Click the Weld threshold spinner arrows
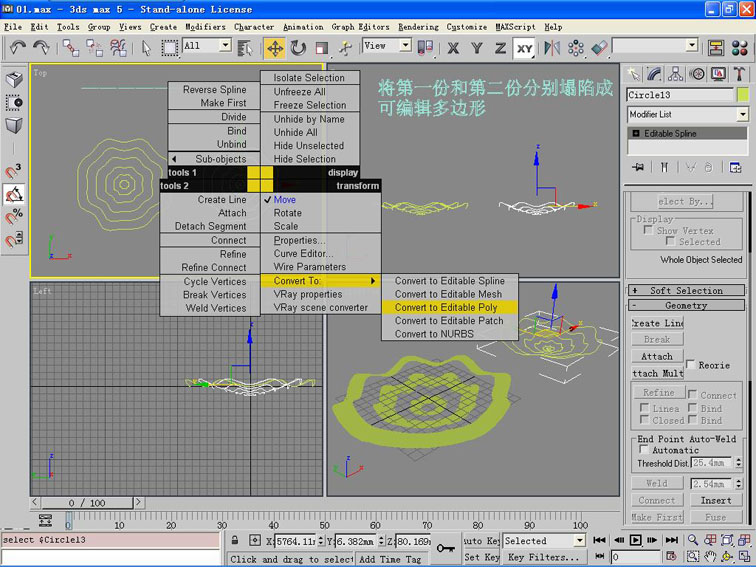The height and width of the screenshot is (567, 756). click(x=738, y=483)
